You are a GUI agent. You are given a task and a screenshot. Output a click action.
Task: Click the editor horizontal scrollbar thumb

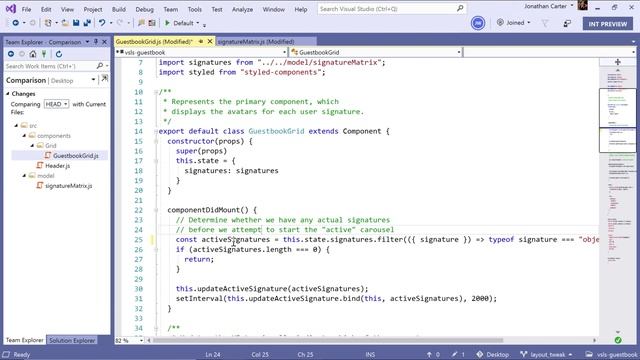click(x=328, y=340)
